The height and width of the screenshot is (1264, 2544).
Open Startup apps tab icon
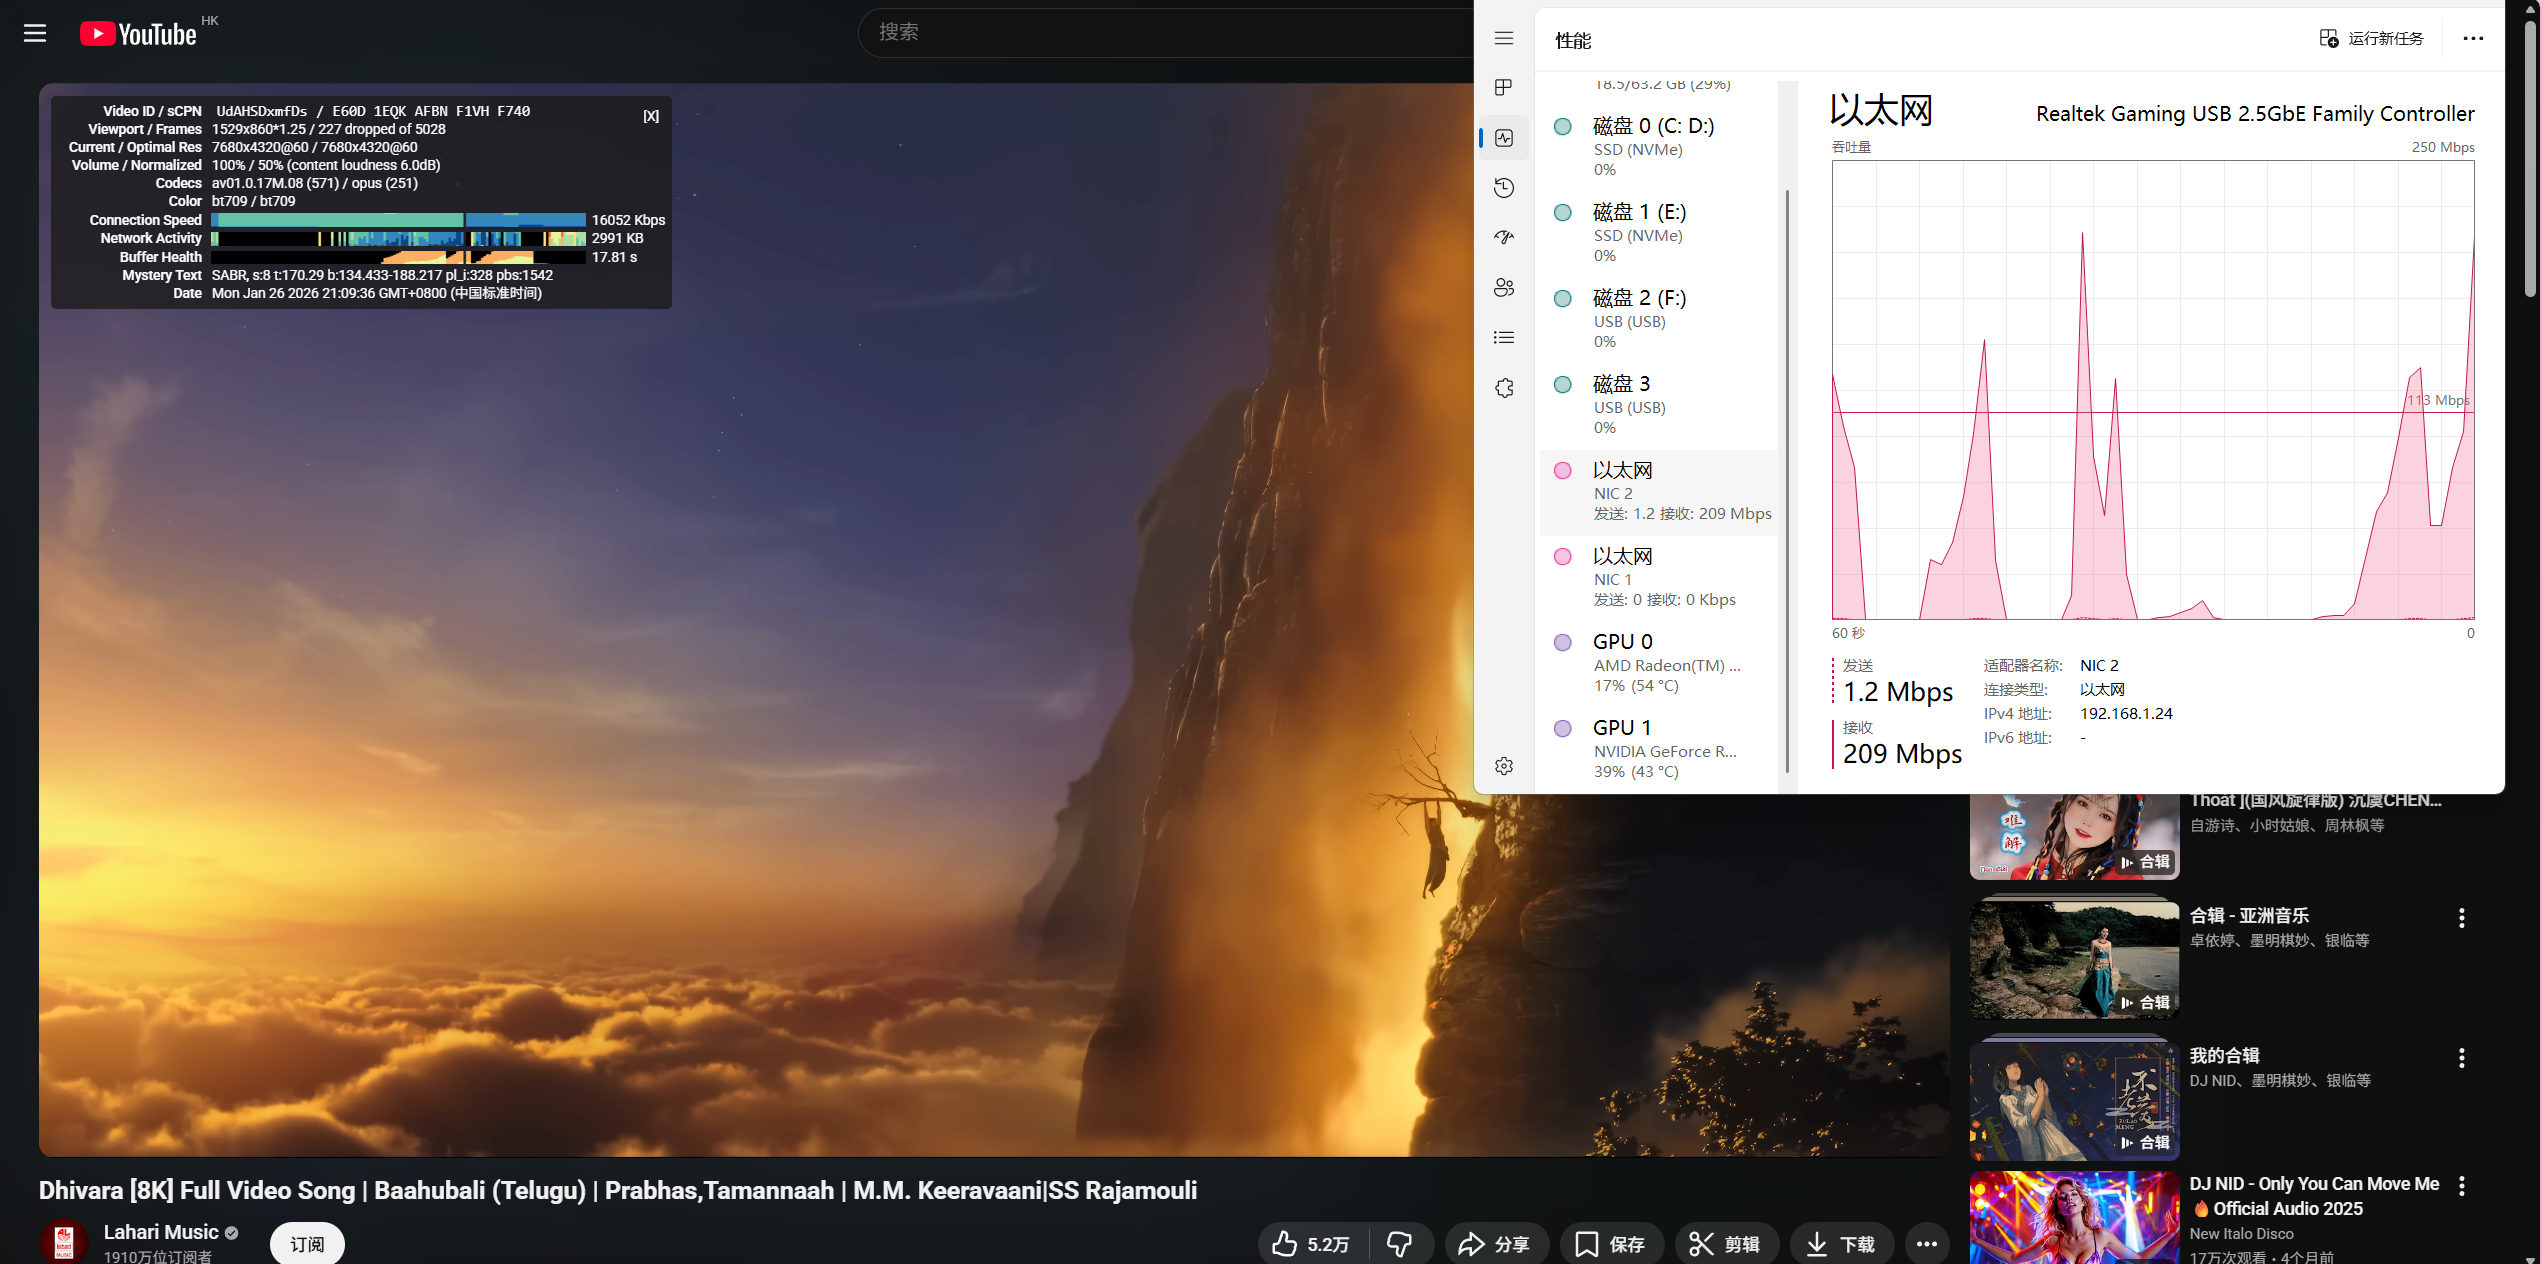(x=1503, y=238)
